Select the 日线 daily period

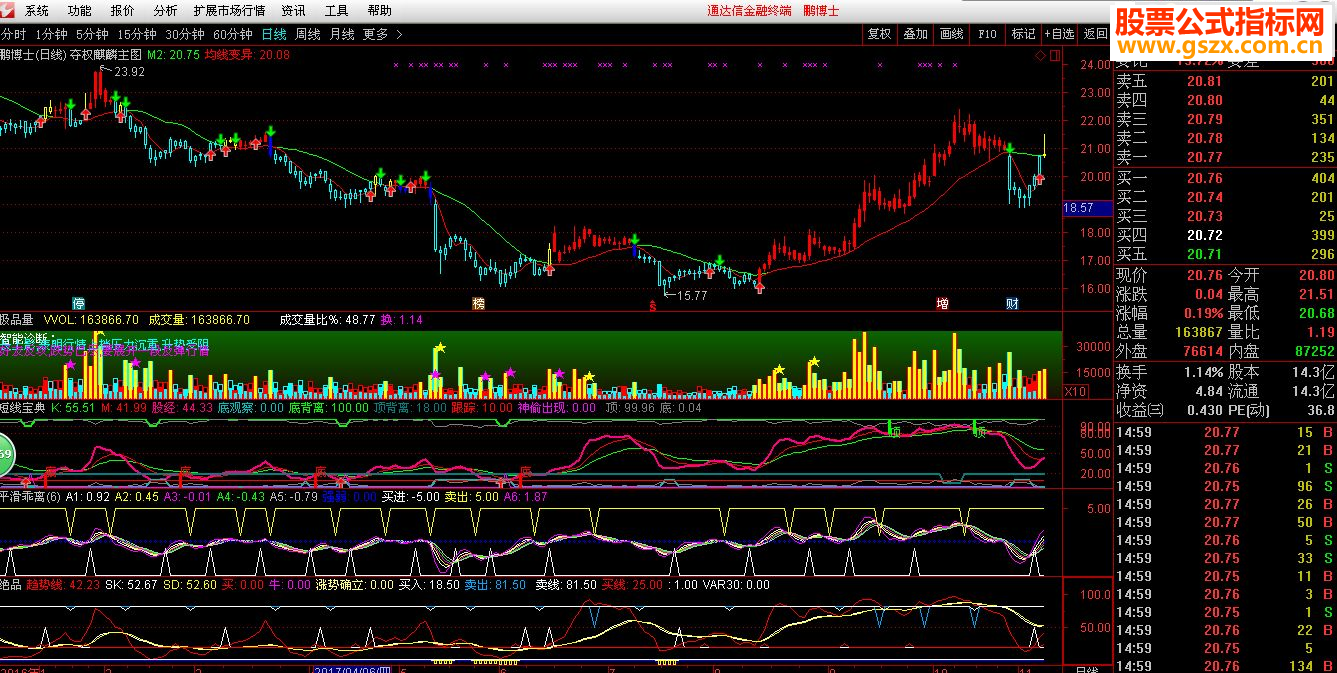(x=274, y=34)
